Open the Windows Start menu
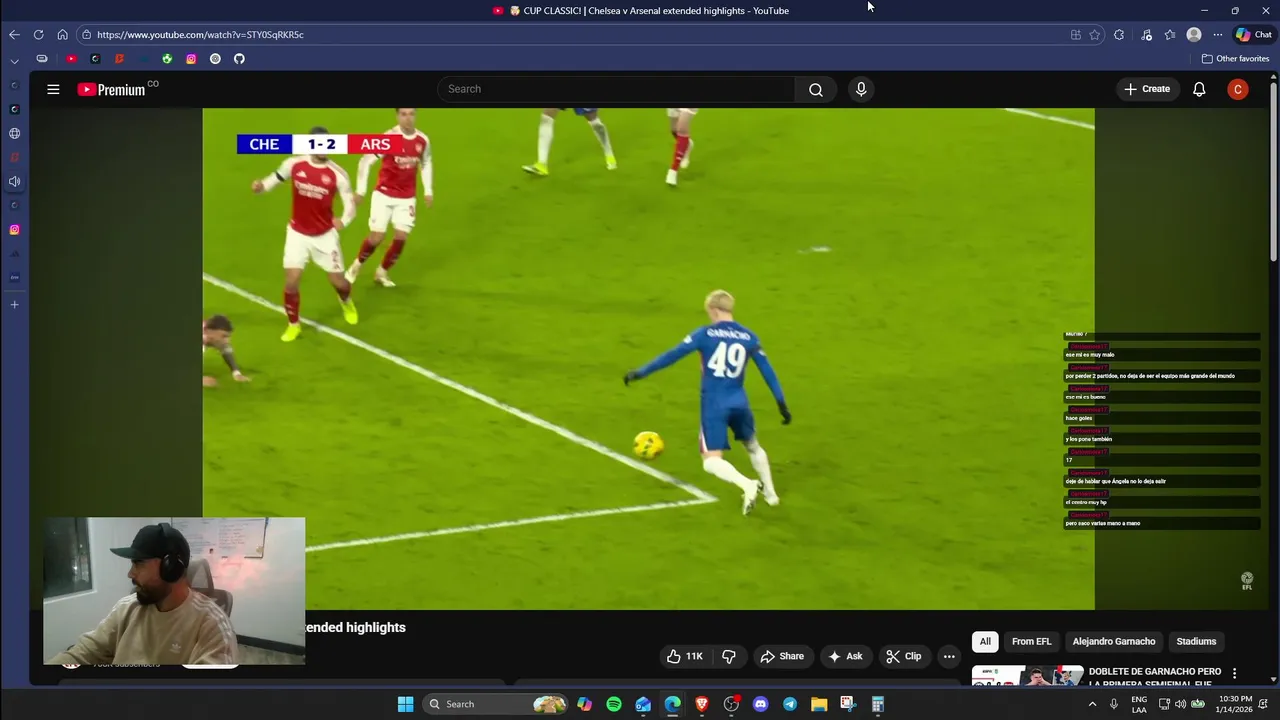1280x720 pixels. [405, 704]
